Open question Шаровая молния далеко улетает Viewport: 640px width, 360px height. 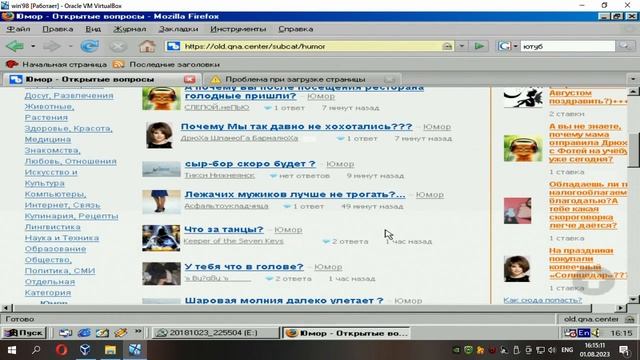[x=284, y=300]
